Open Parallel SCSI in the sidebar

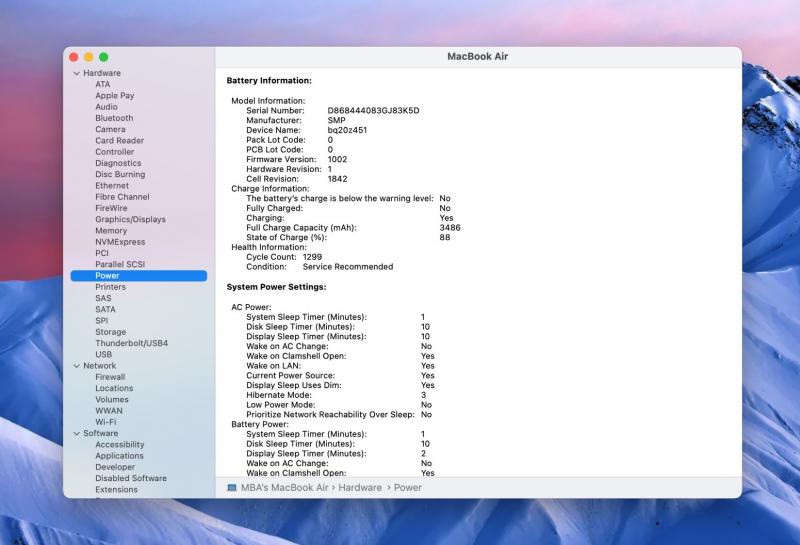click(120, 264)
